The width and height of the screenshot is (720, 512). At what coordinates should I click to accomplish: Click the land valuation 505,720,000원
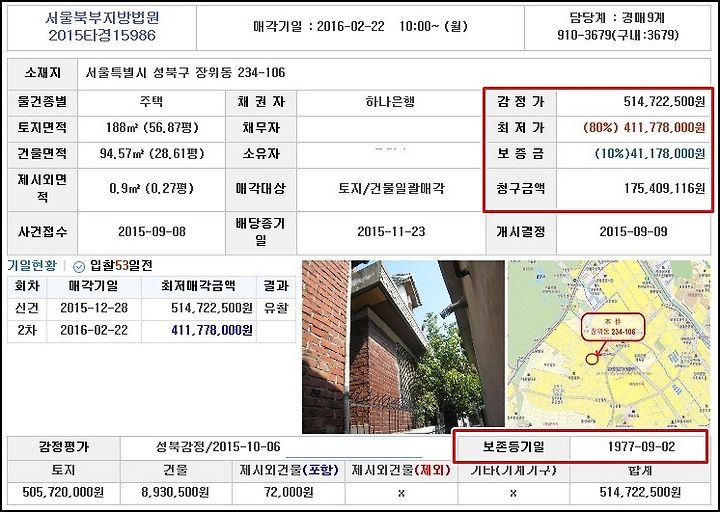63,493
